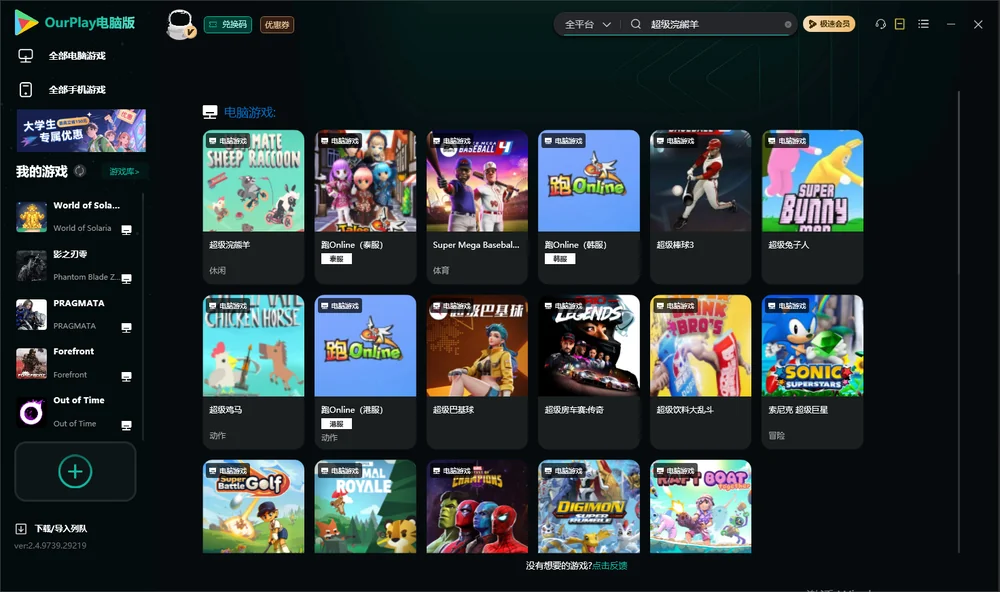Click the version text ver:2.4.9739.29219
This screenshot has width=1000, height=592.
(50, 545)
